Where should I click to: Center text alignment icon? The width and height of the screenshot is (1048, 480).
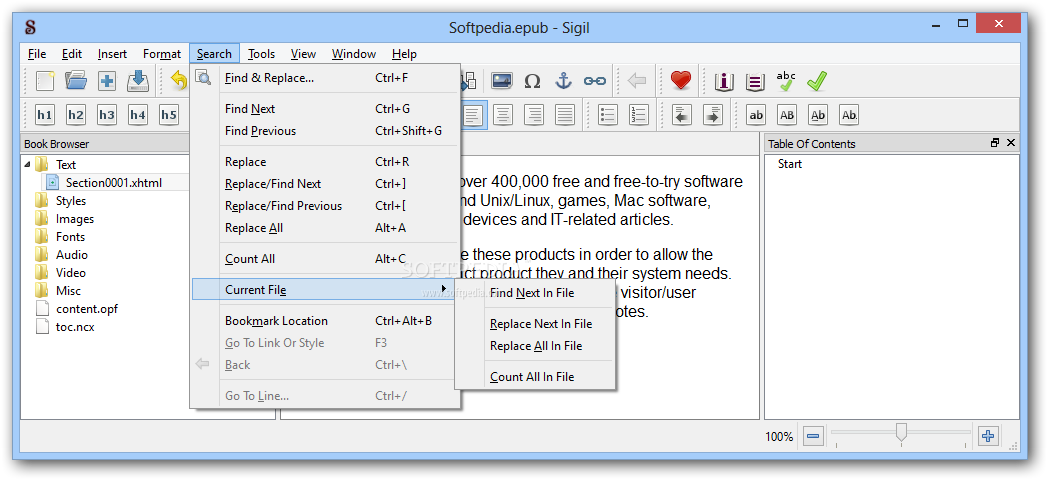click(503, 115)
